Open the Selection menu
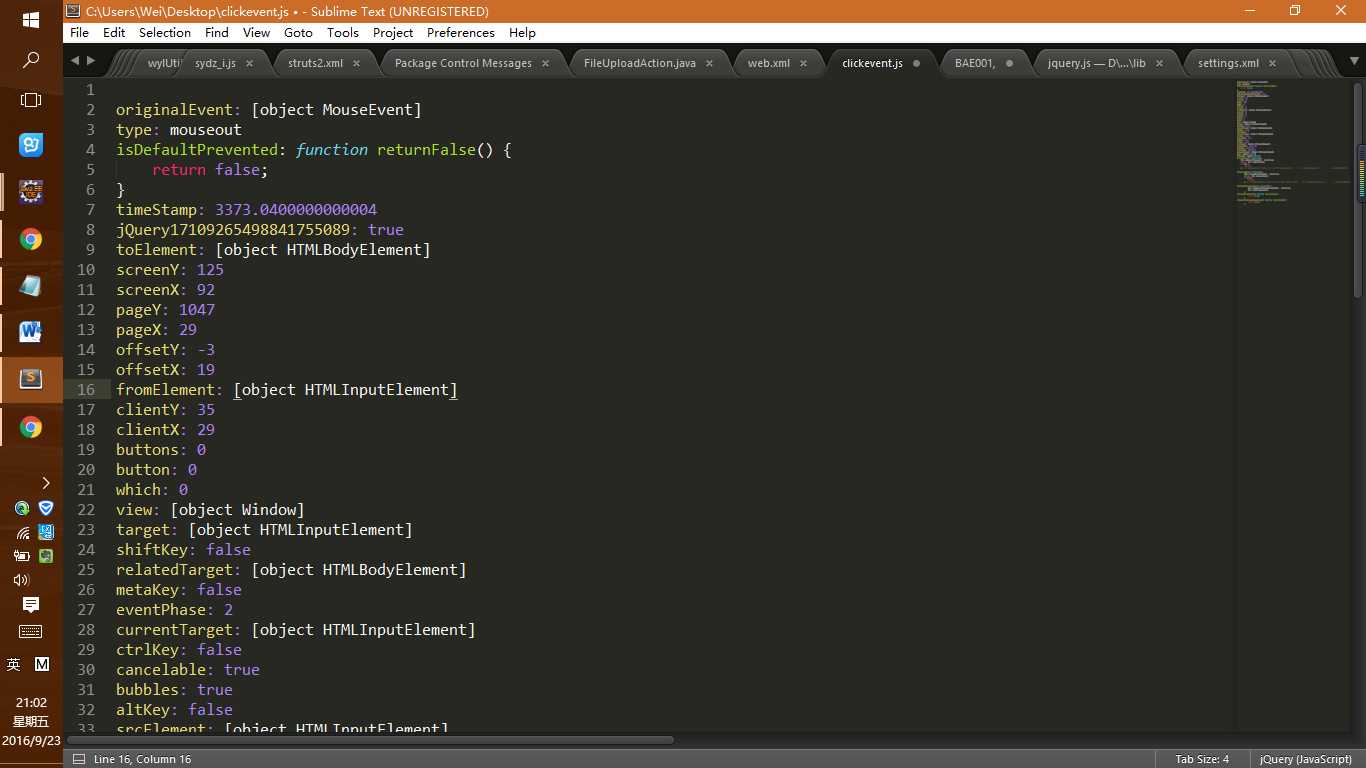The image size is (1366, 768). tap(165, 32)
